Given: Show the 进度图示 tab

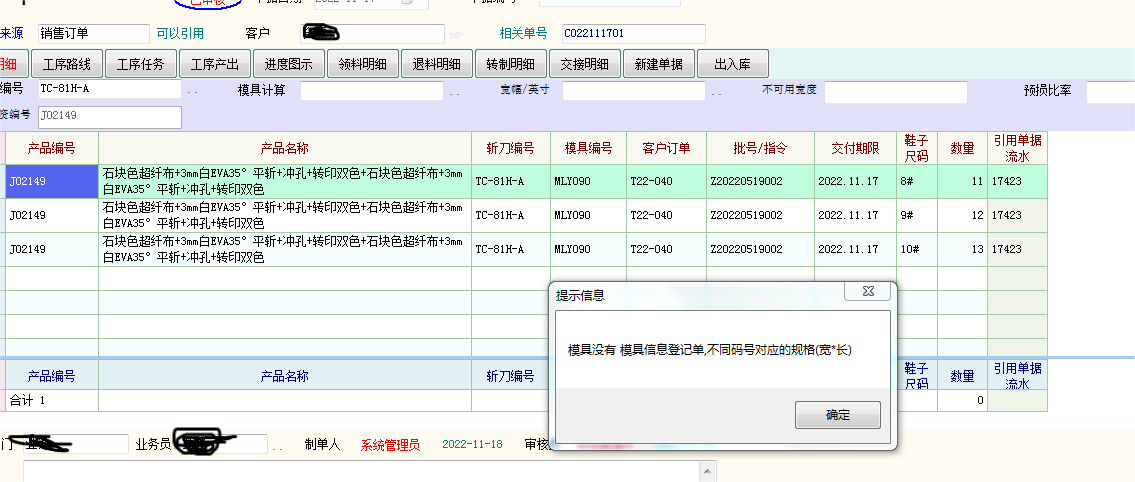Looking at the screenshot, I should (289, 65).
